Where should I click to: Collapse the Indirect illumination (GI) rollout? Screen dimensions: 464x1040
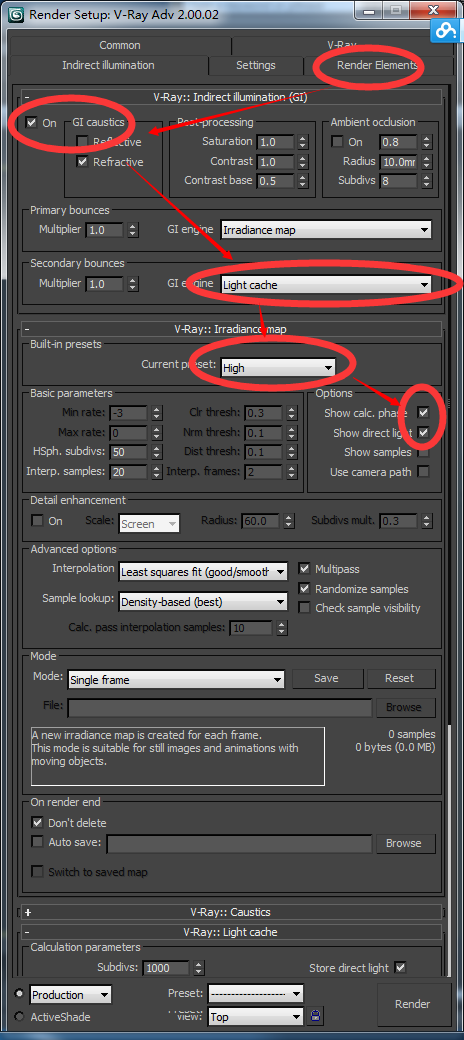231,97
